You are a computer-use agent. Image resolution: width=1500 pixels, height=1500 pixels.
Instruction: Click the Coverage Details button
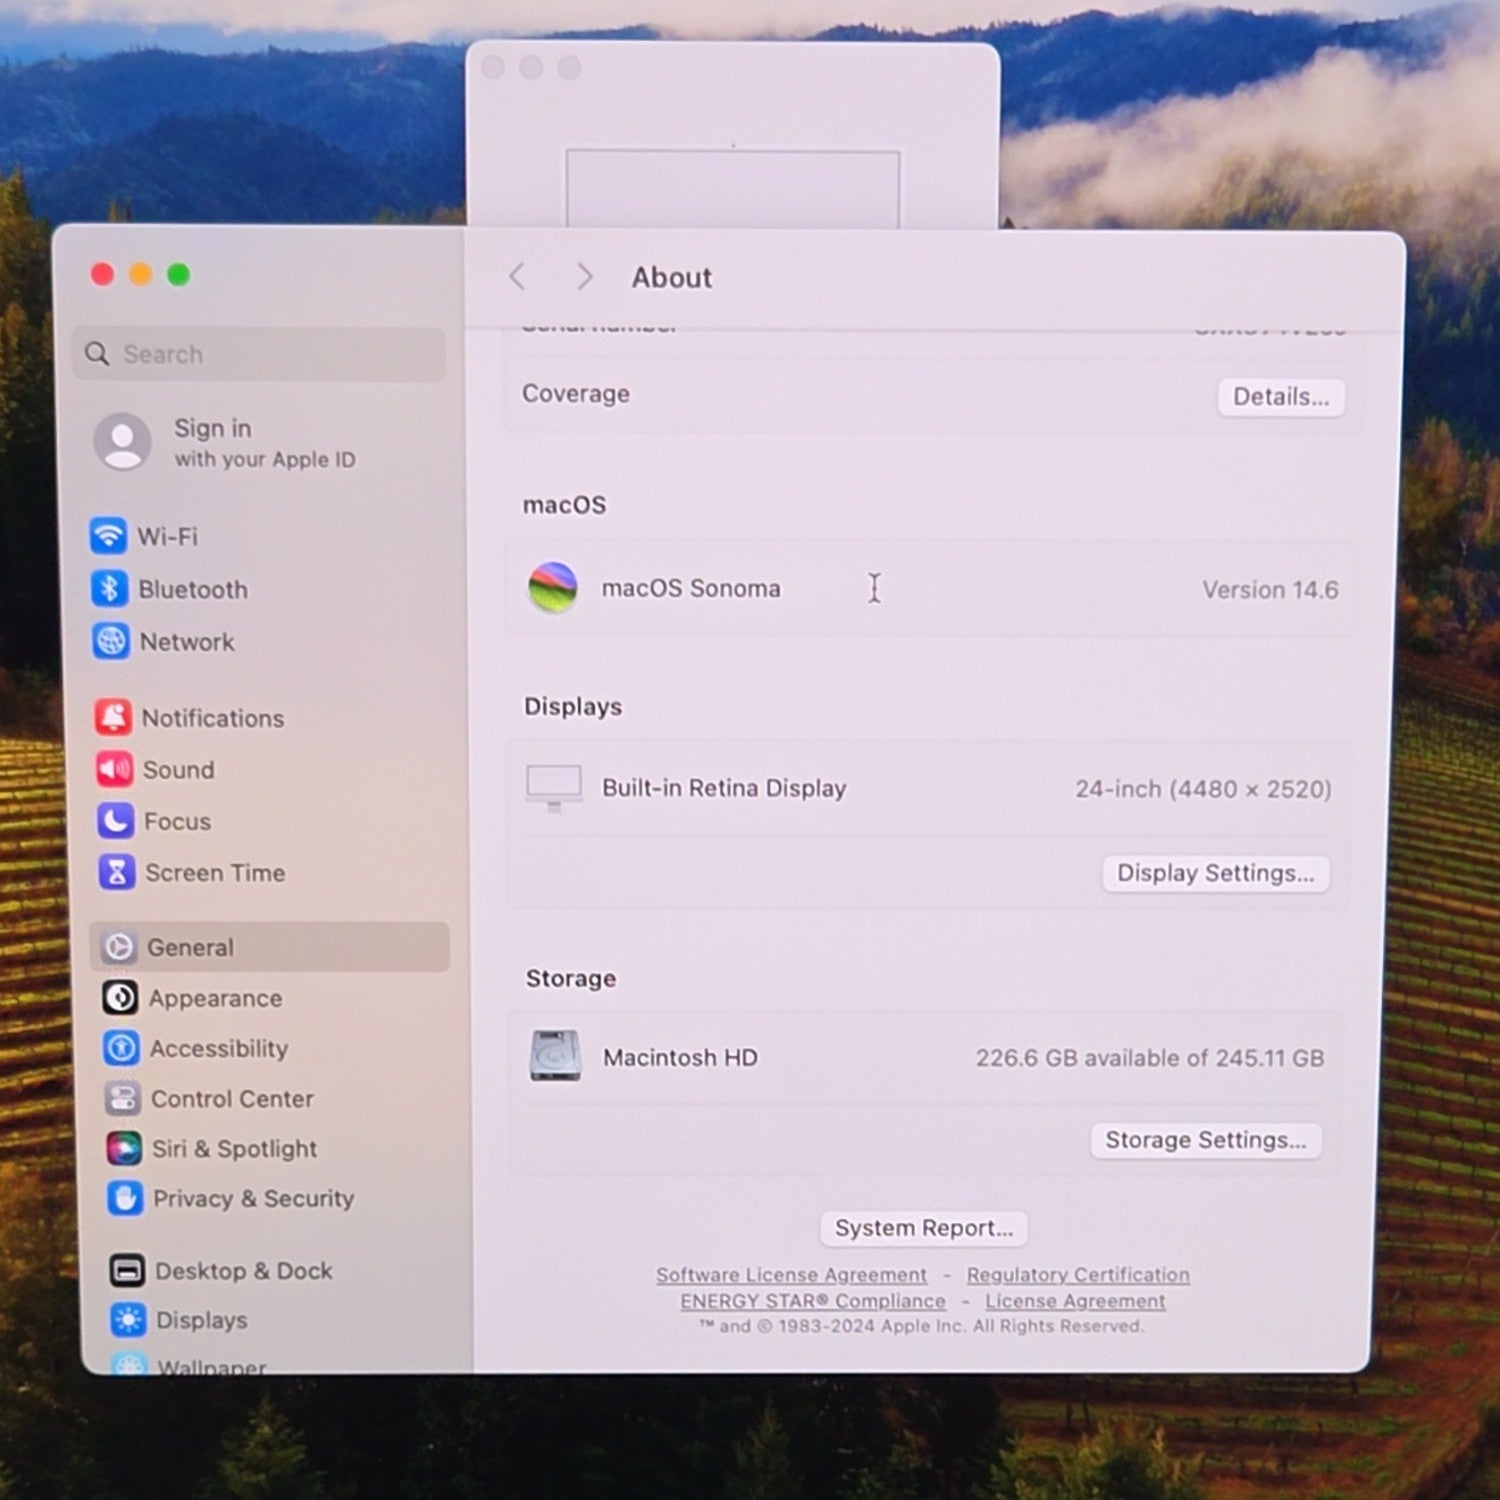point(1281,397)
